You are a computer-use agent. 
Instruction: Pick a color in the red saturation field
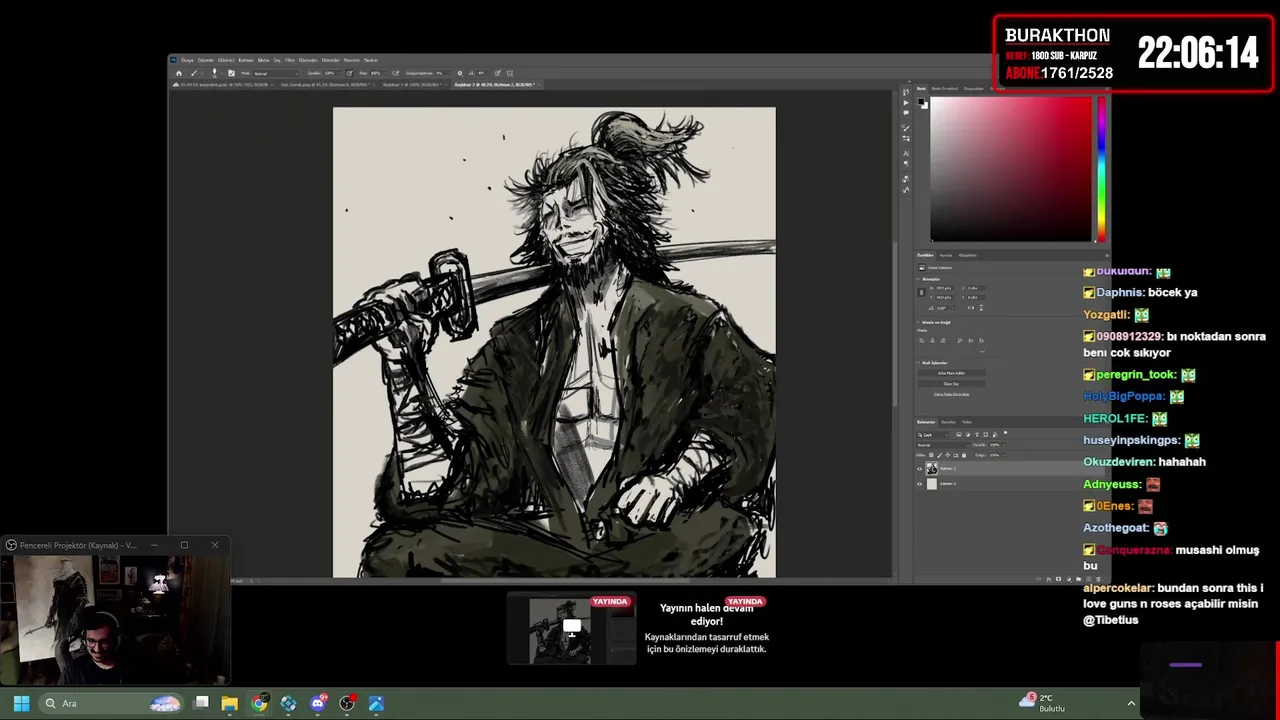1011,169
